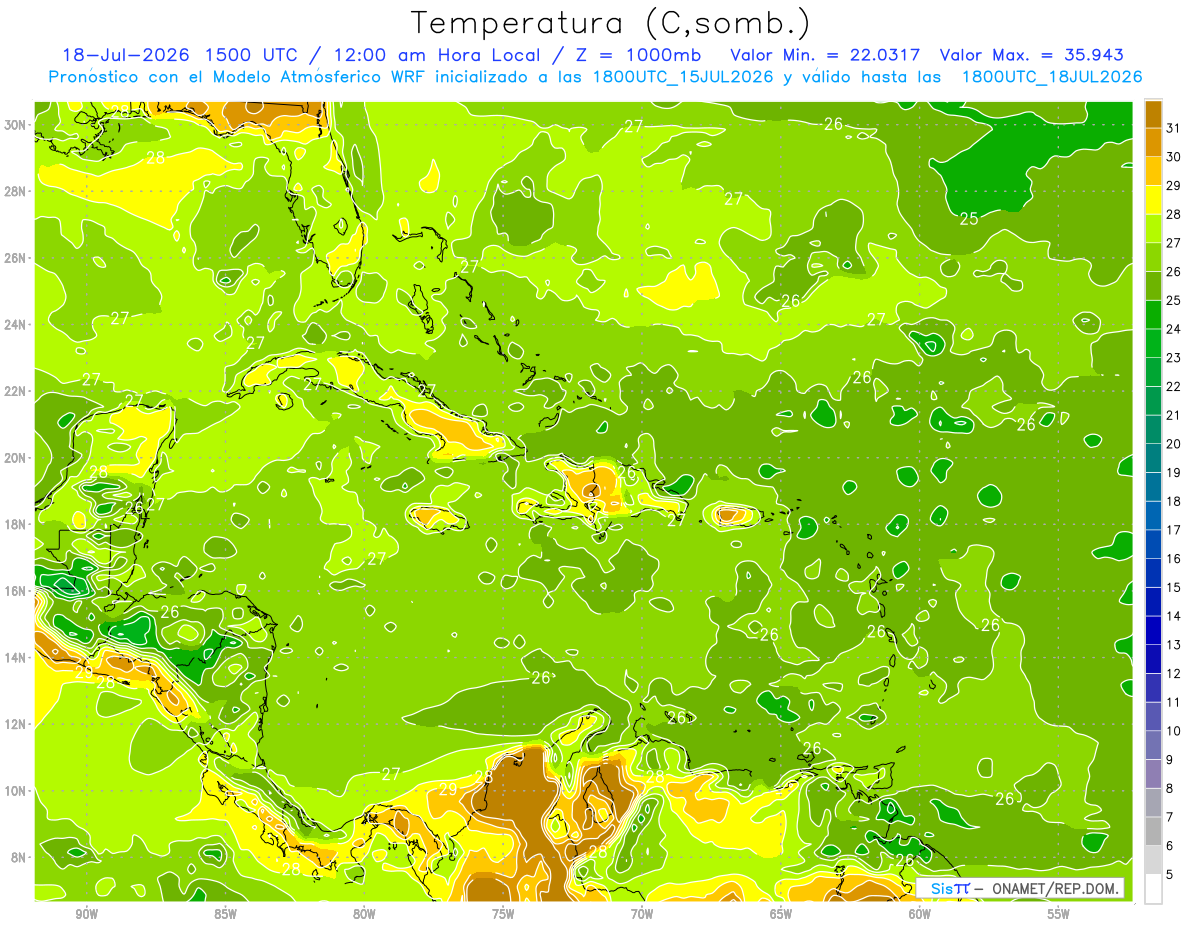The image size is (1200, 927).
Task: Click the legend value '30'
Action: (1173, 157)
